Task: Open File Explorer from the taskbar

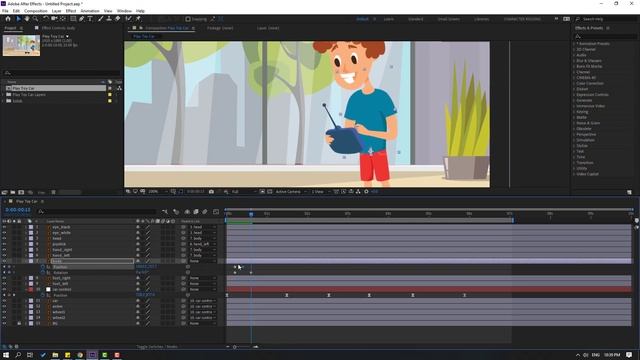Action: [55, 355]
